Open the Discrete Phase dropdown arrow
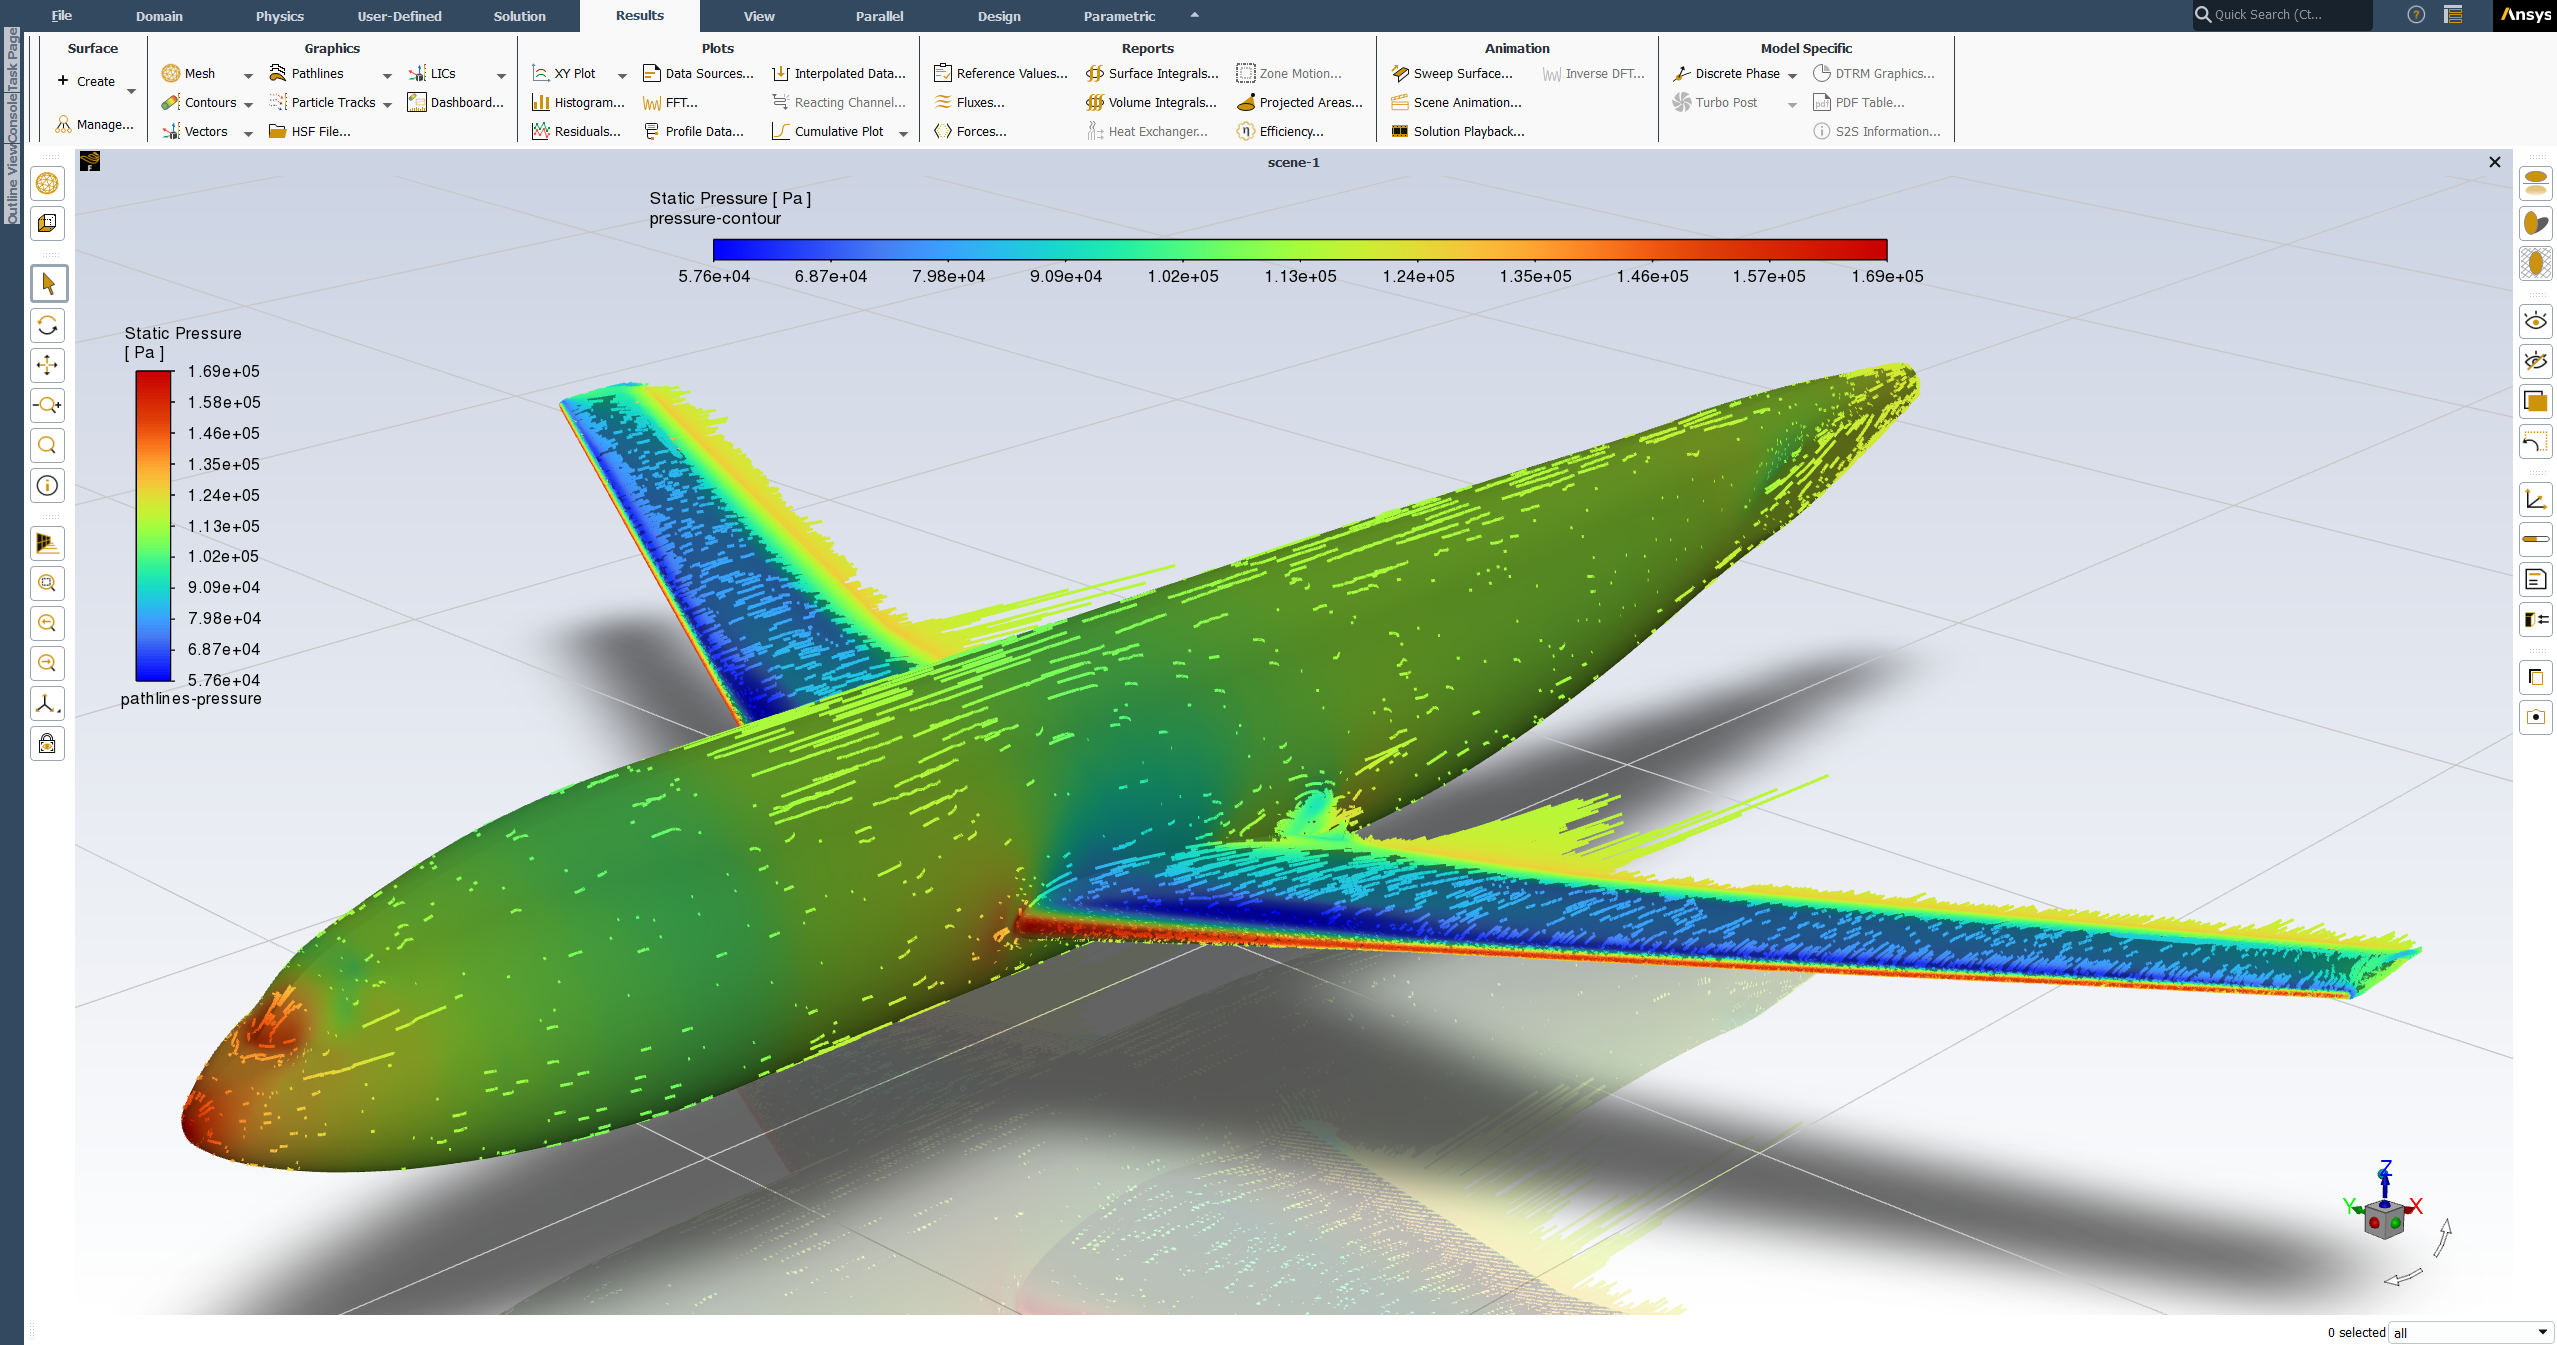Viewport: 2557px width, 1345px height. 1792,75
